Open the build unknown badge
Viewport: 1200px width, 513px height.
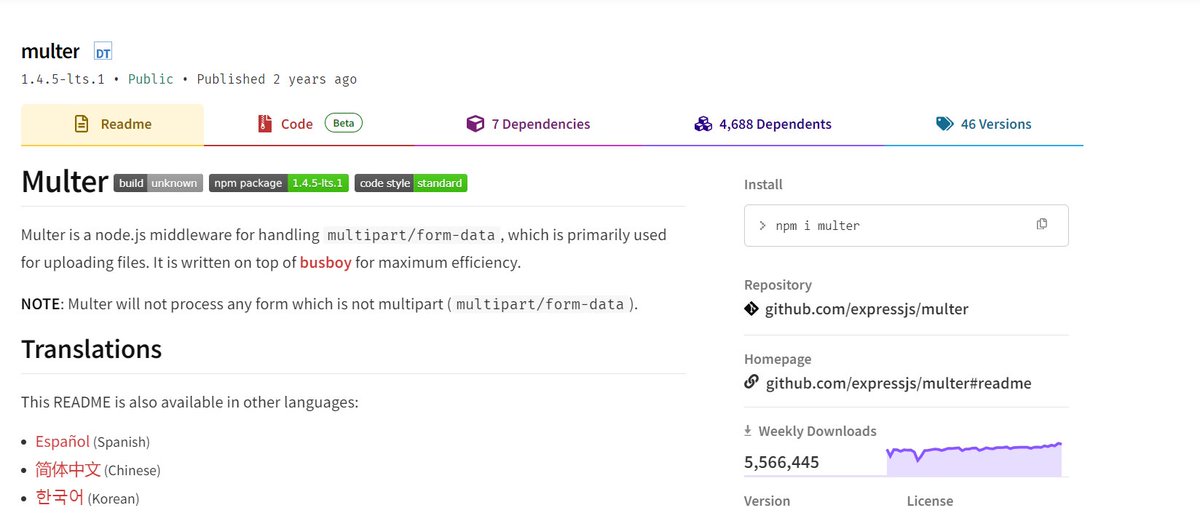159,183
